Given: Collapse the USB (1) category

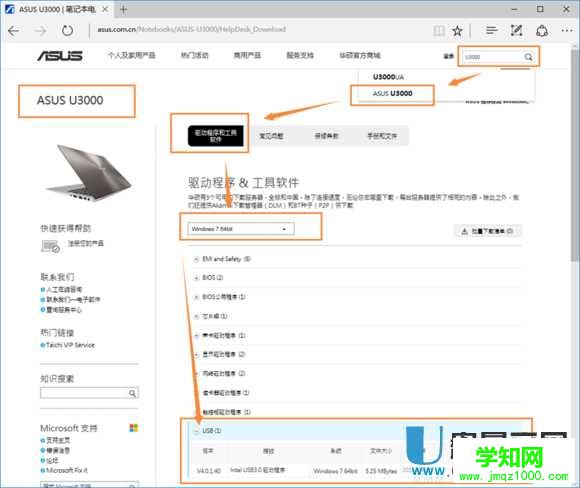Looking at the screenshot, I should (x=208, y=431).
